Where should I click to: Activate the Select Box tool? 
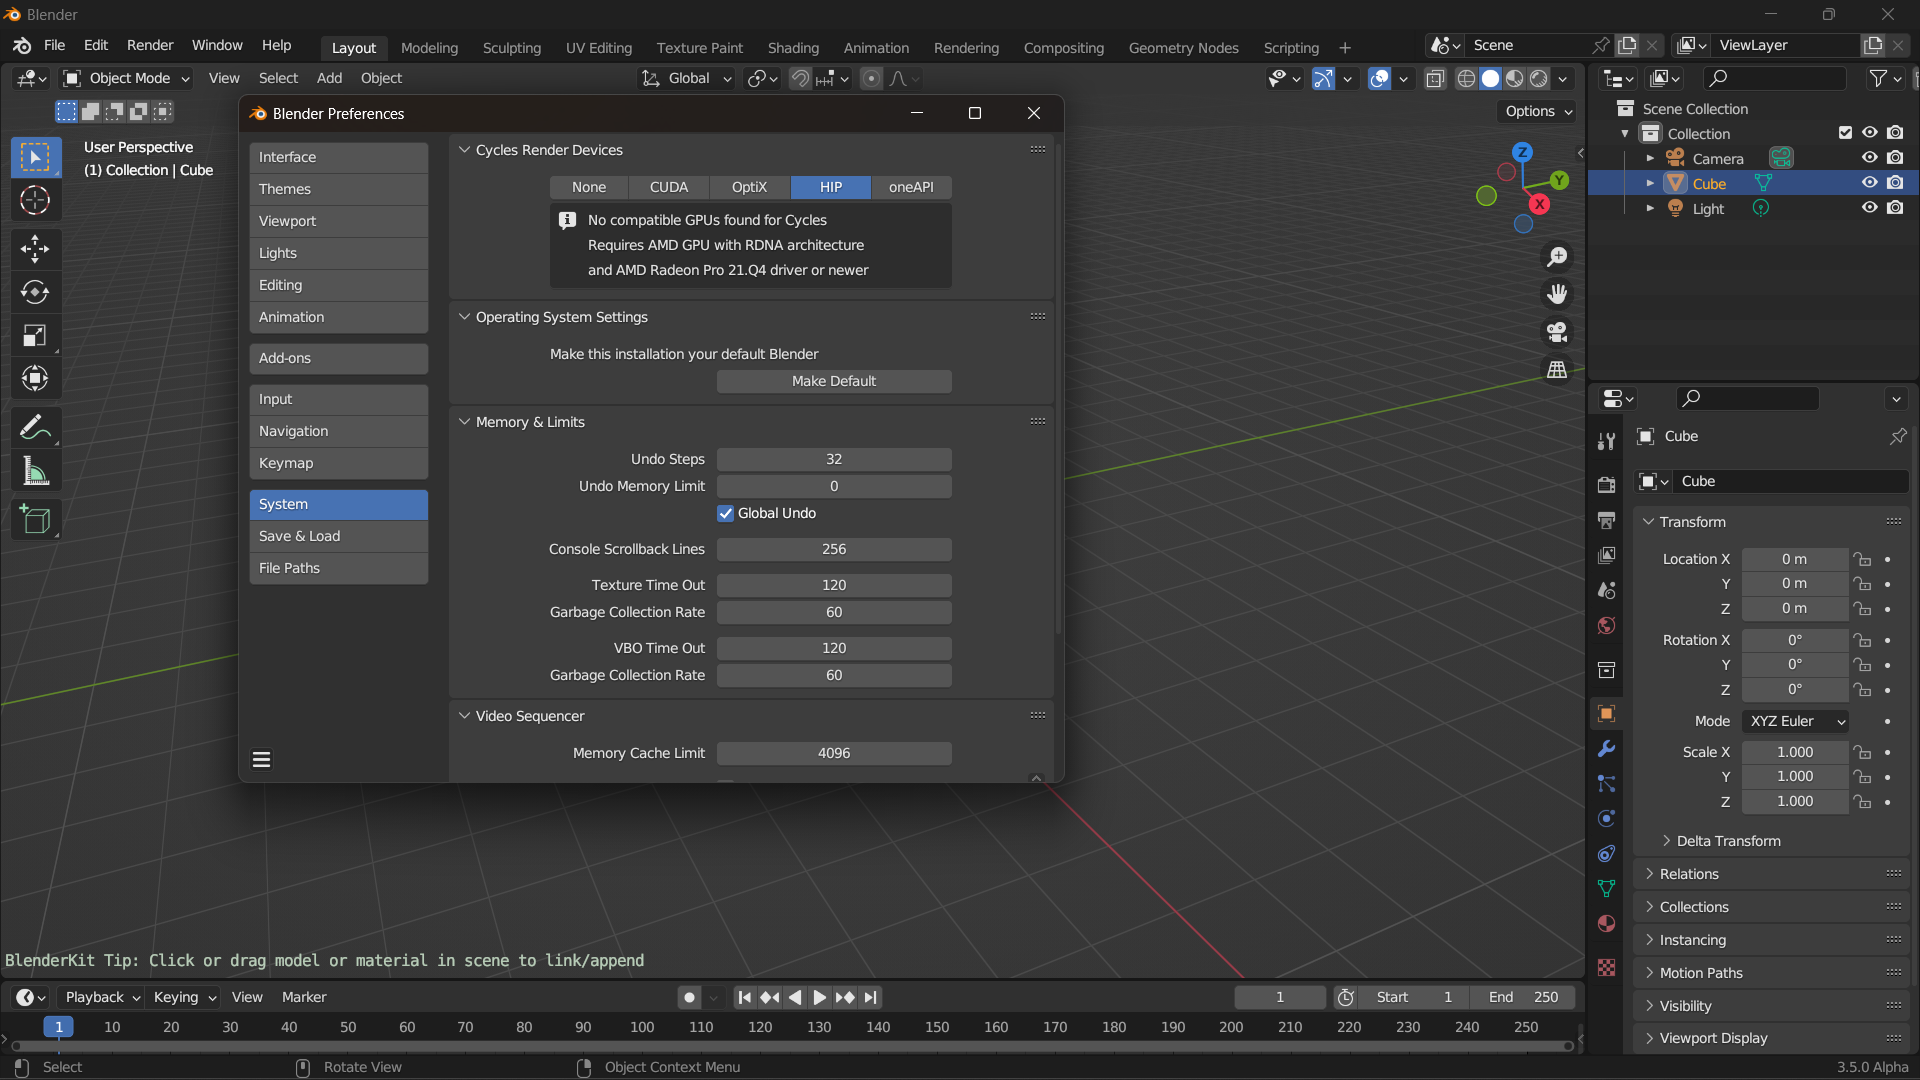(35, 157)
